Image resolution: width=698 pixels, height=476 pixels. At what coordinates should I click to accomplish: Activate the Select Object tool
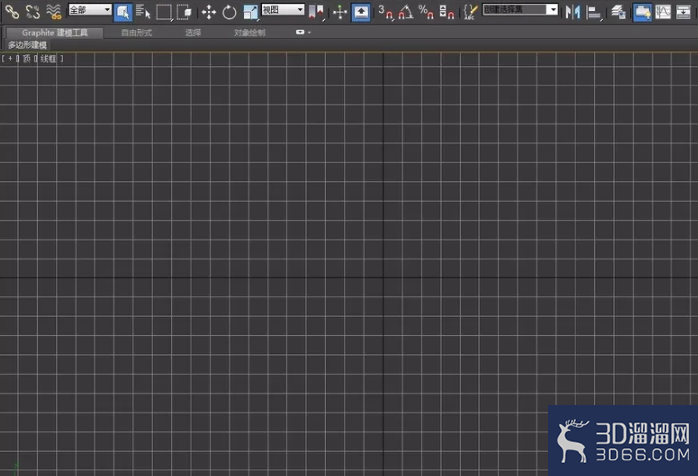point(123,12)
